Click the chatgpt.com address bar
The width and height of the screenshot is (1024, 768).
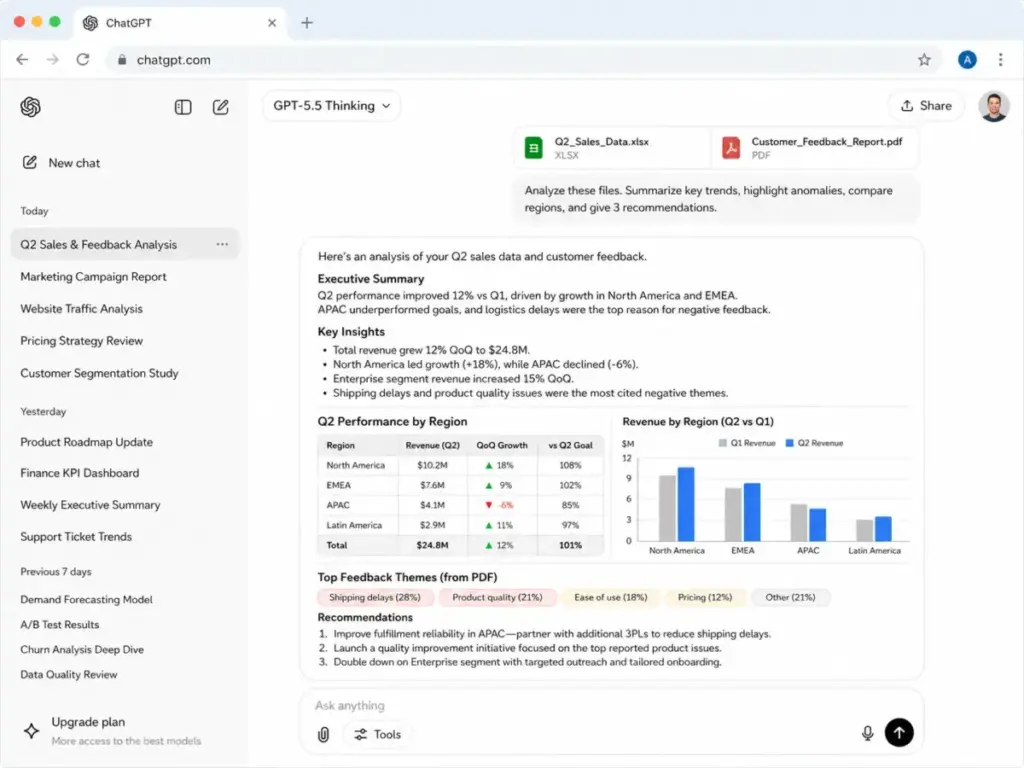pos(522,59)
